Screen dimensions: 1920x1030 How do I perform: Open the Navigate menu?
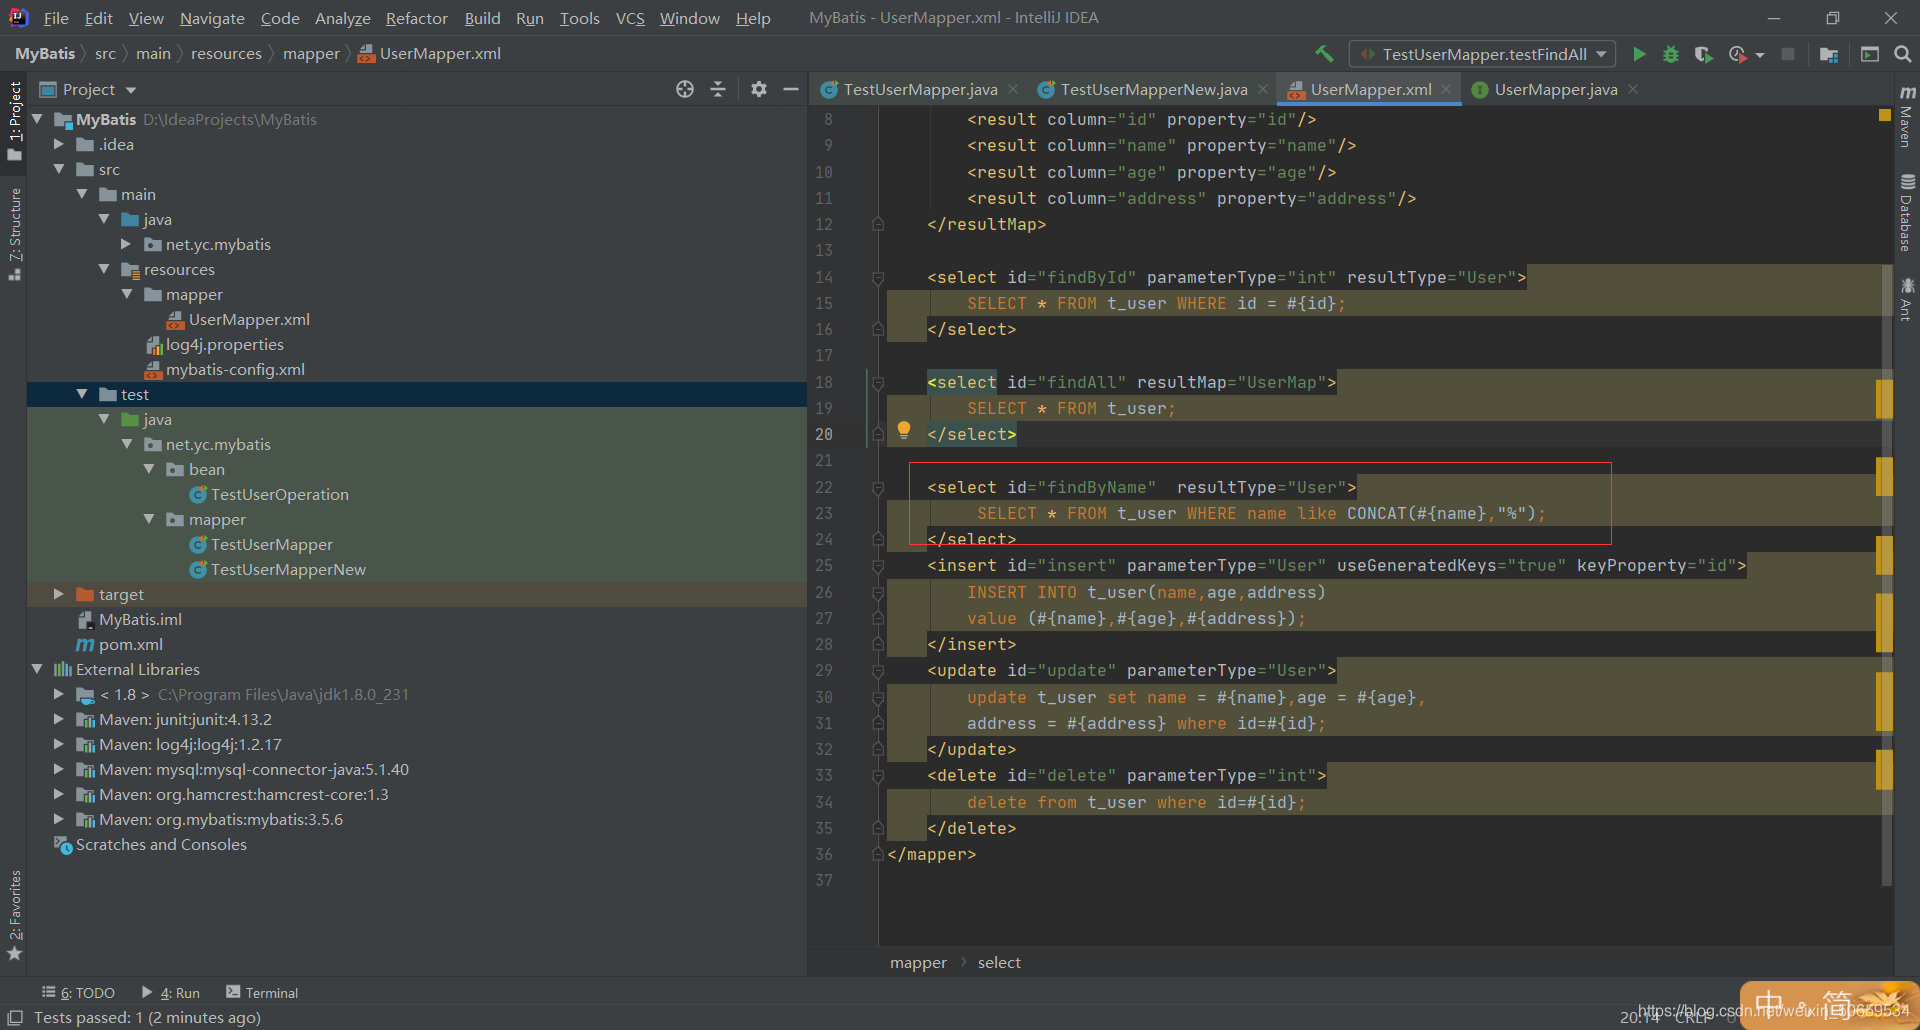(x=212, y=18)
